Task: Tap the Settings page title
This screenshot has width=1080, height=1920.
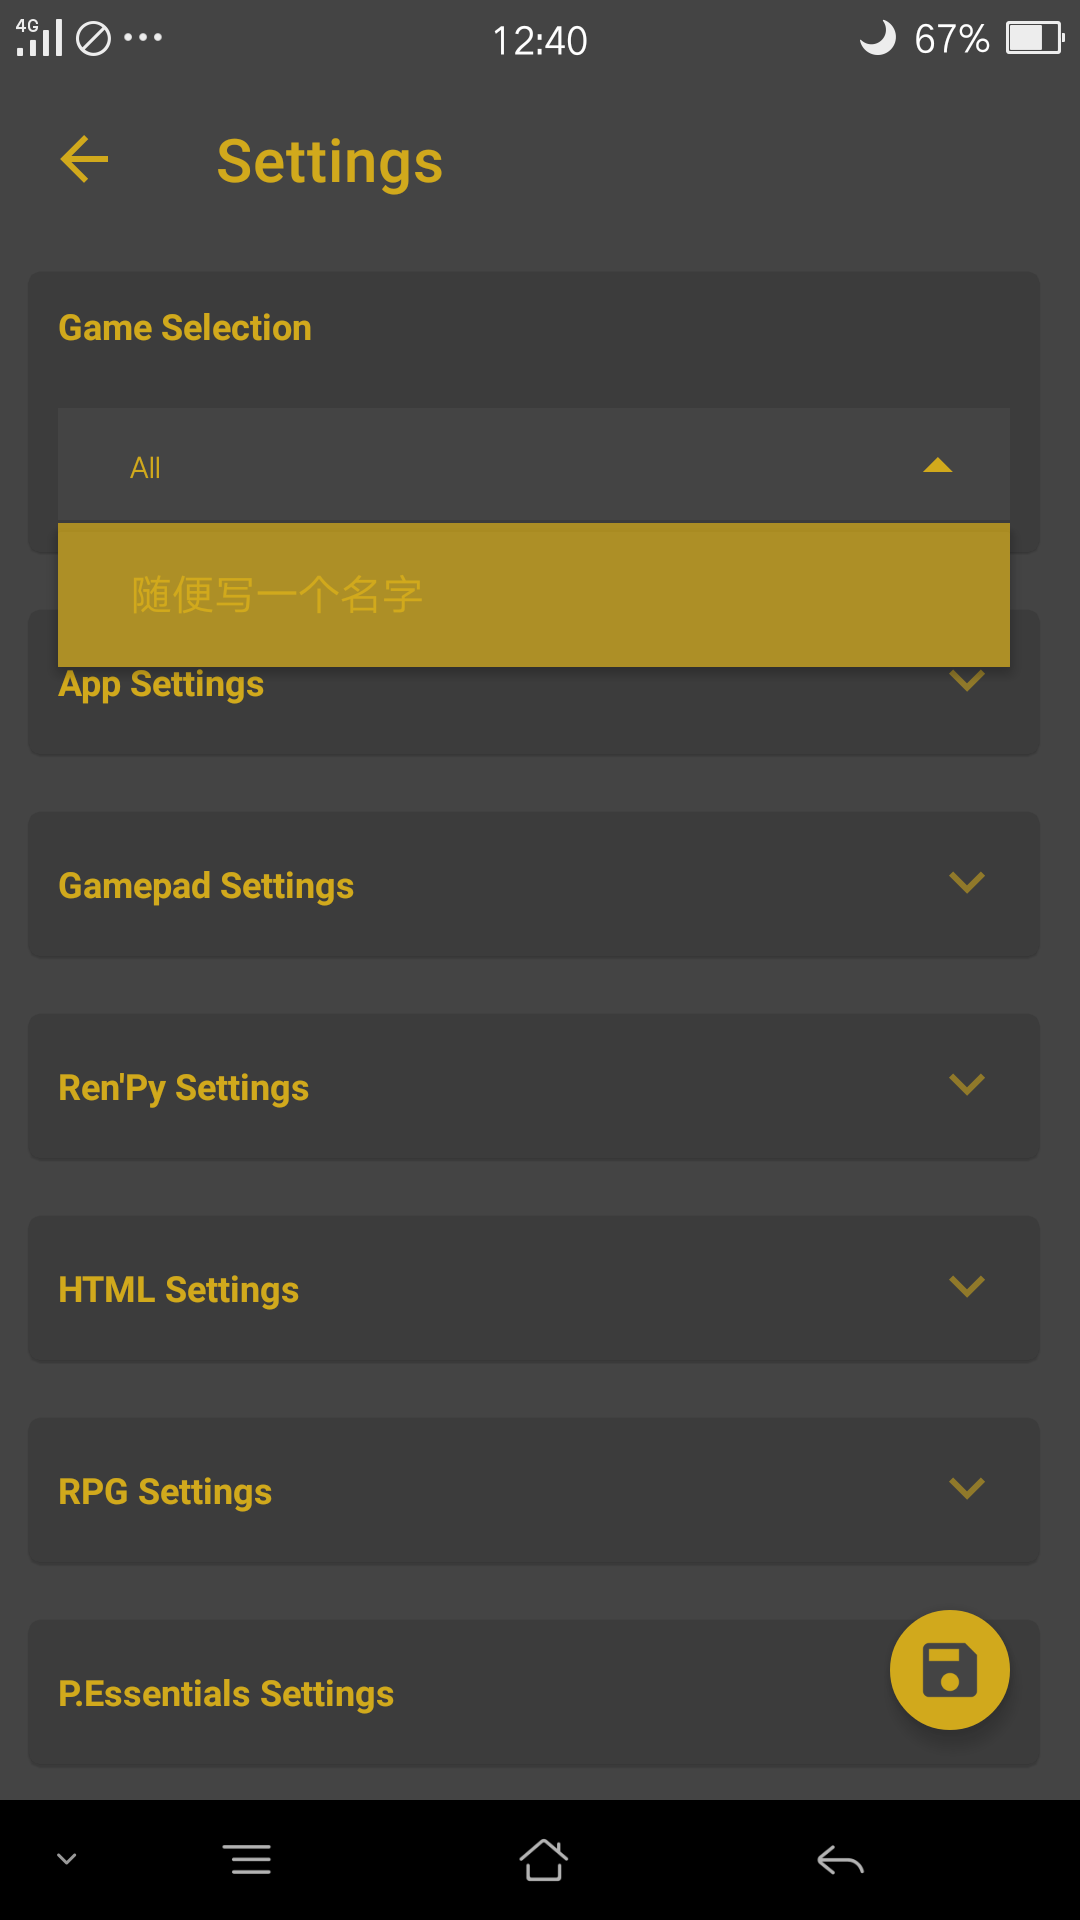Action: (x=330, y=161)
